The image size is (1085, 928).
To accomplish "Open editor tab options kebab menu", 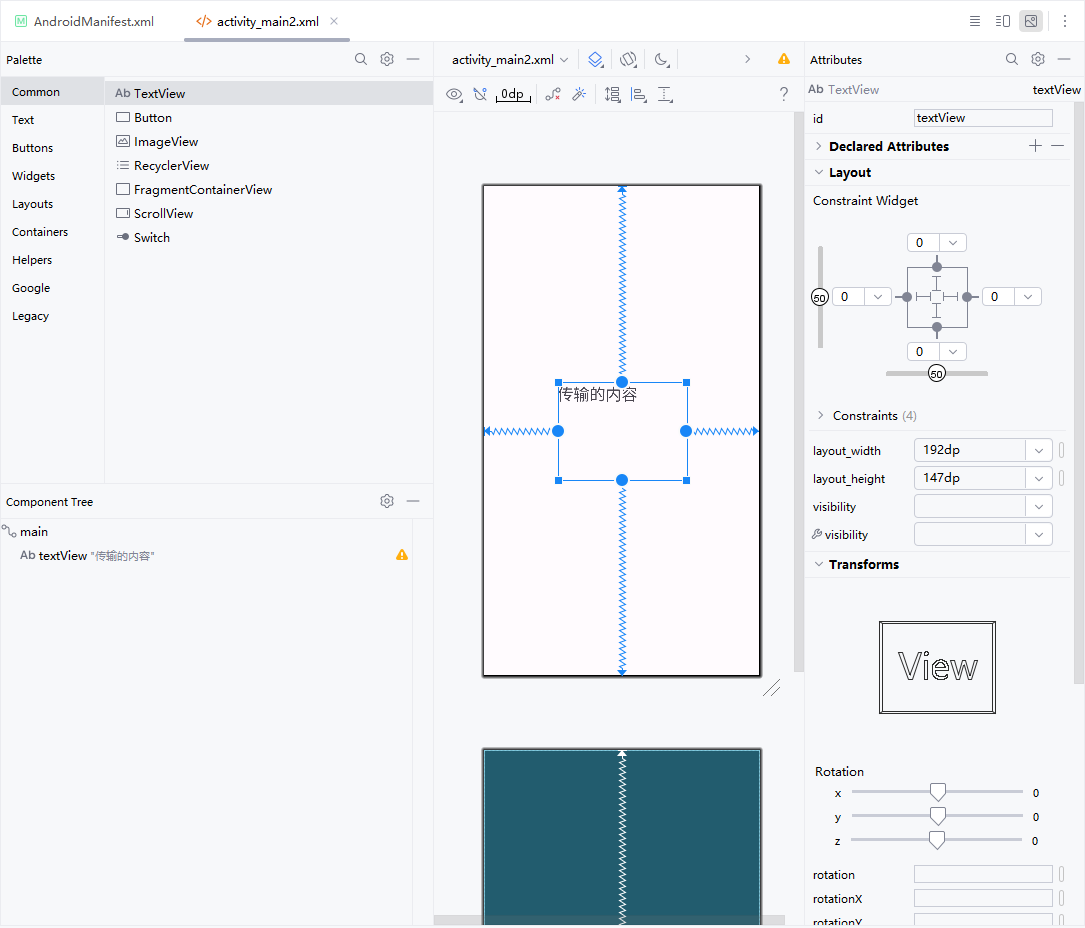I will (x=1065, y=21).
